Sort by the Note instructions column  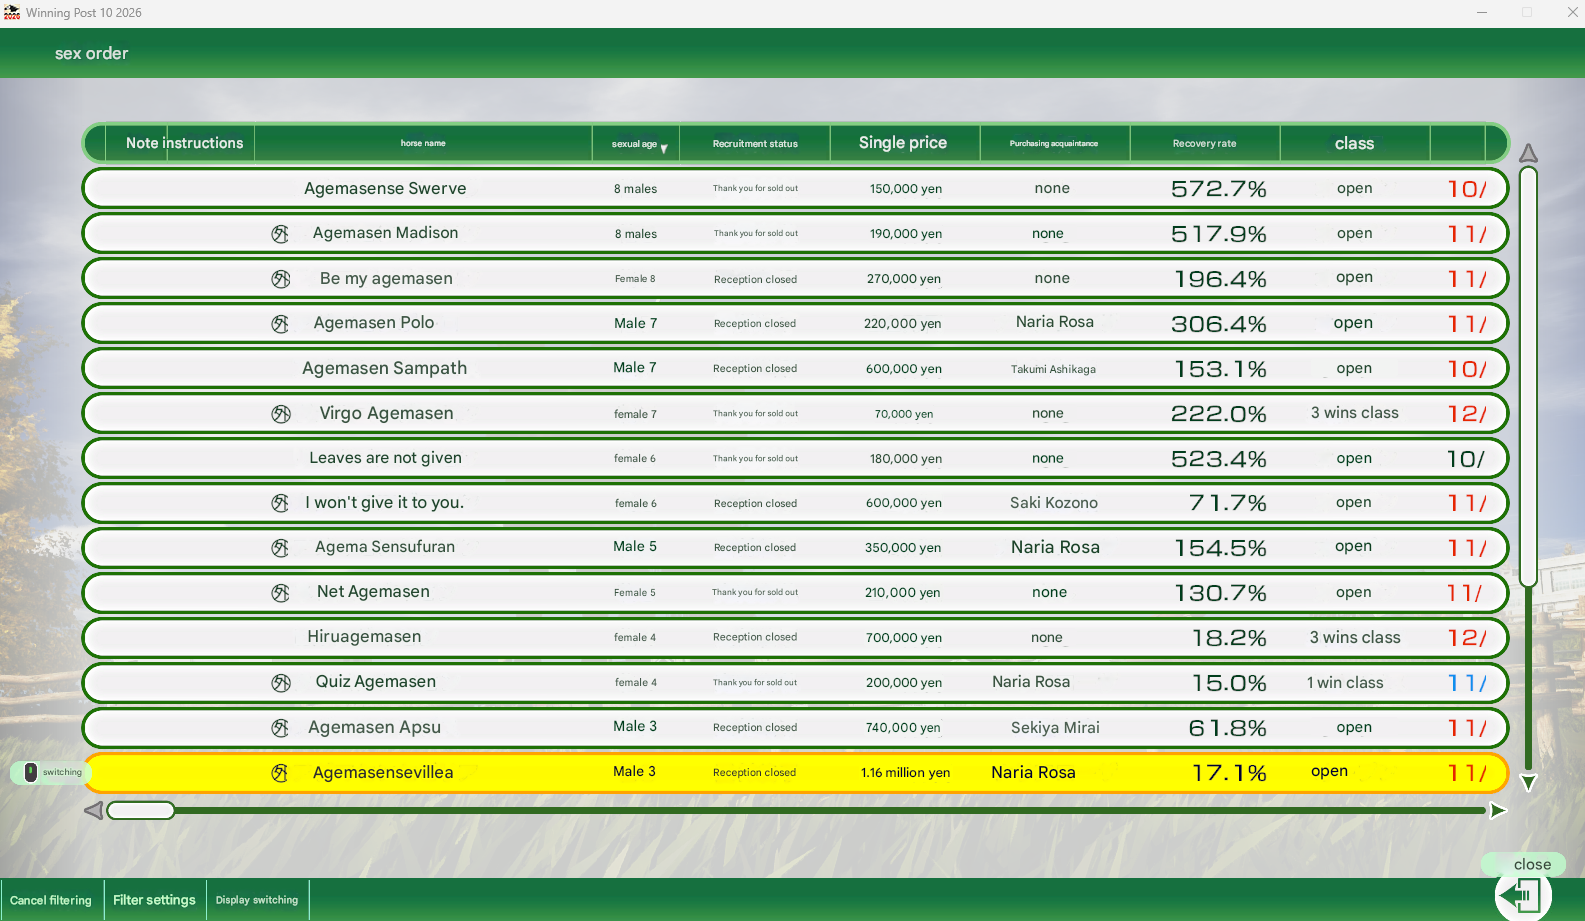(184, 143)
